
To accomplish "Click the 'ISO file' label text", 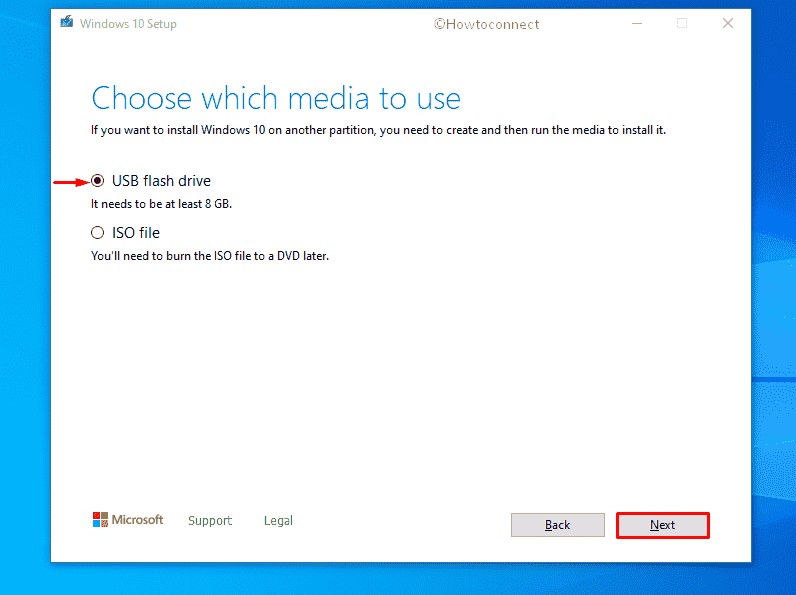I will pos(136,233).
